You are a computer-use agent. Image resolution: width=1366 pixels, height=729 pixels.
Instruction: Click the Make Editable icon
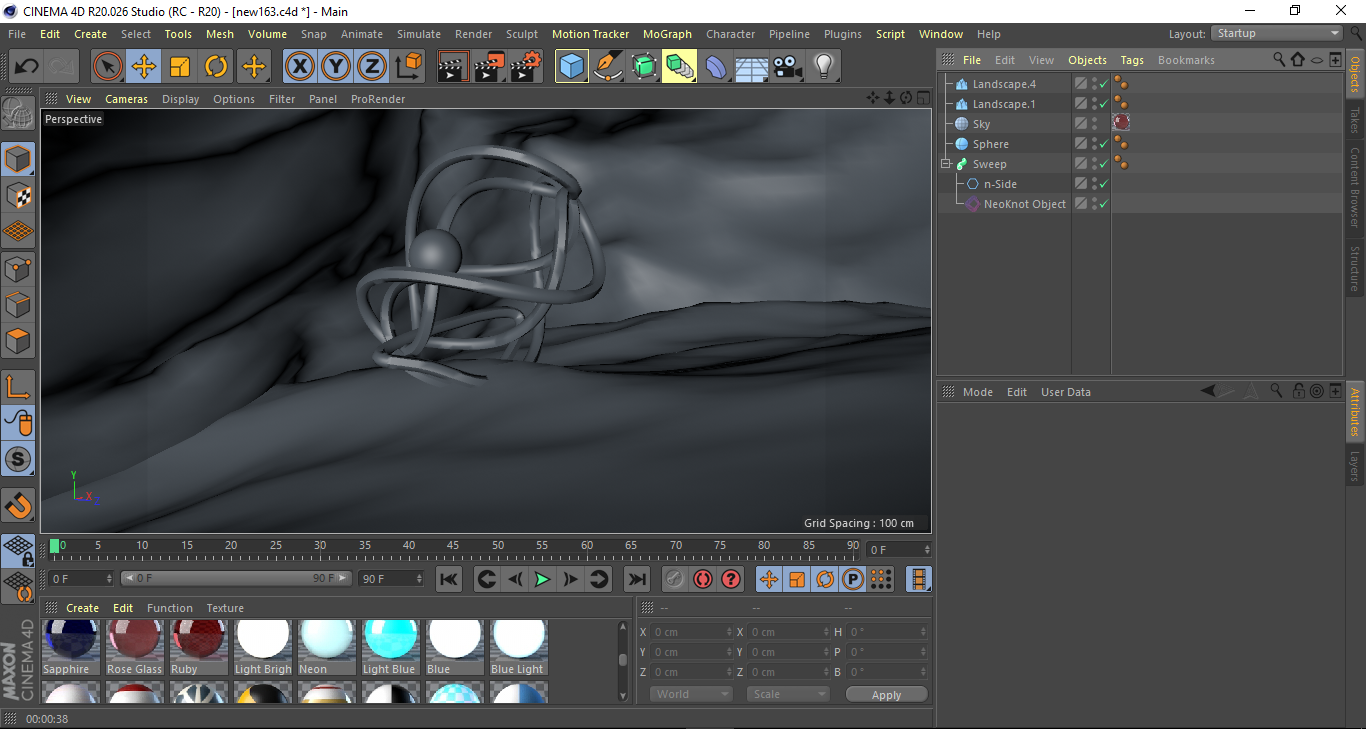click(x=18, y=115)
